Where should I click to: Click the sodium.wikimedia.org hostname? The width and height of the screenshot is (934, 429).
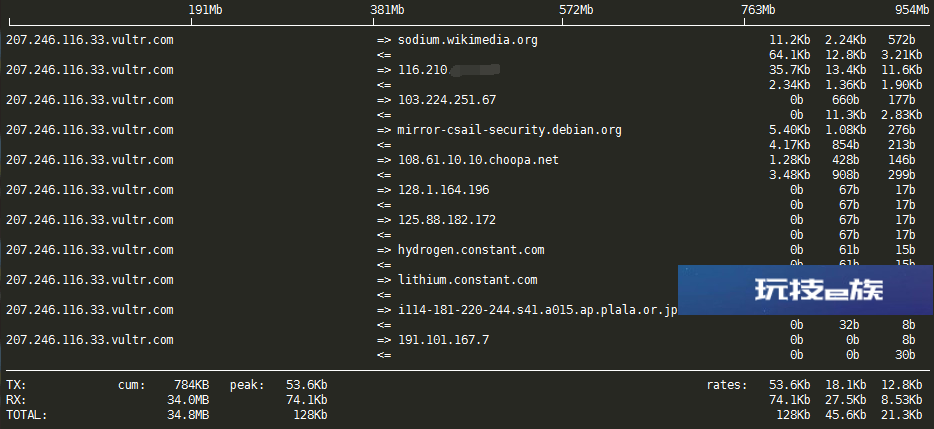[x=468, y=40]
